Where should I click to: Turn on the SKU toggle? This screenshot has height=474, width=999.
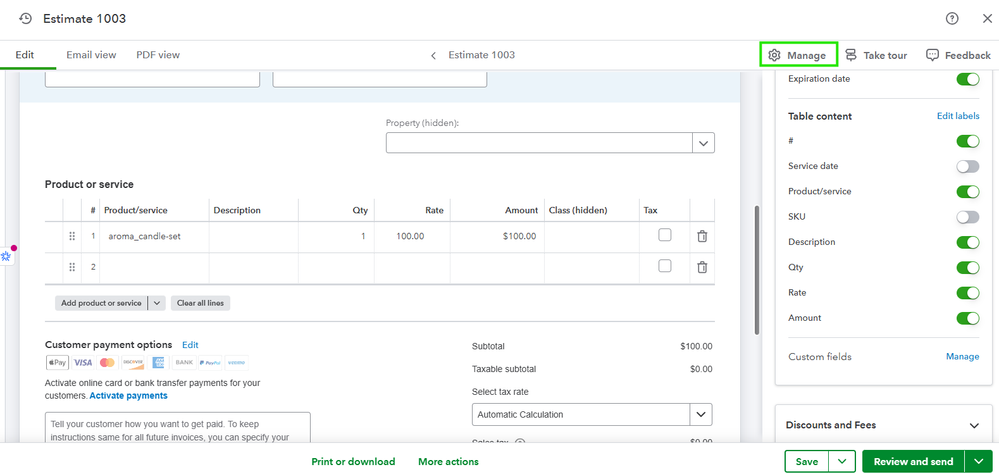point(967,217)
